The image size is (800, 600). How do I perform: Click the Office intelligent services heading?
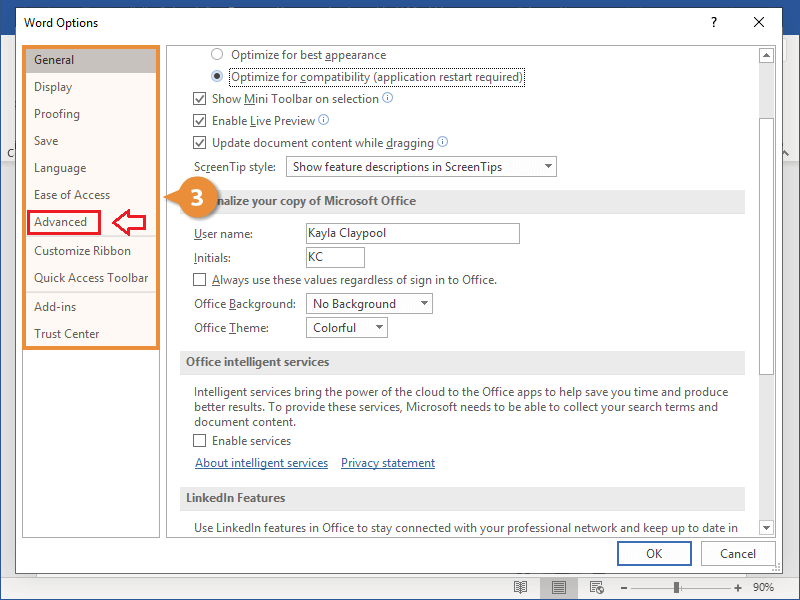[258, 362]
